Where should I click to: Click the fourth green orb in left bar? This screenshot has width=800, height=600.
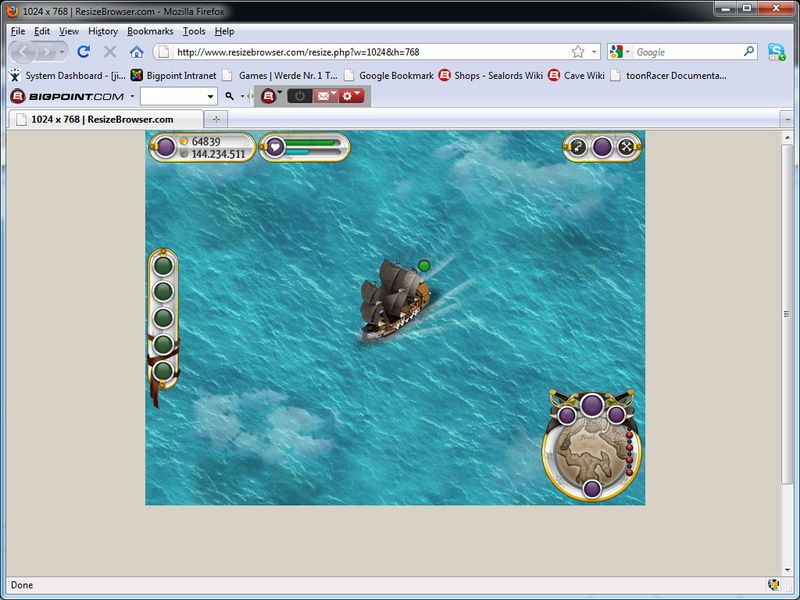163,344
